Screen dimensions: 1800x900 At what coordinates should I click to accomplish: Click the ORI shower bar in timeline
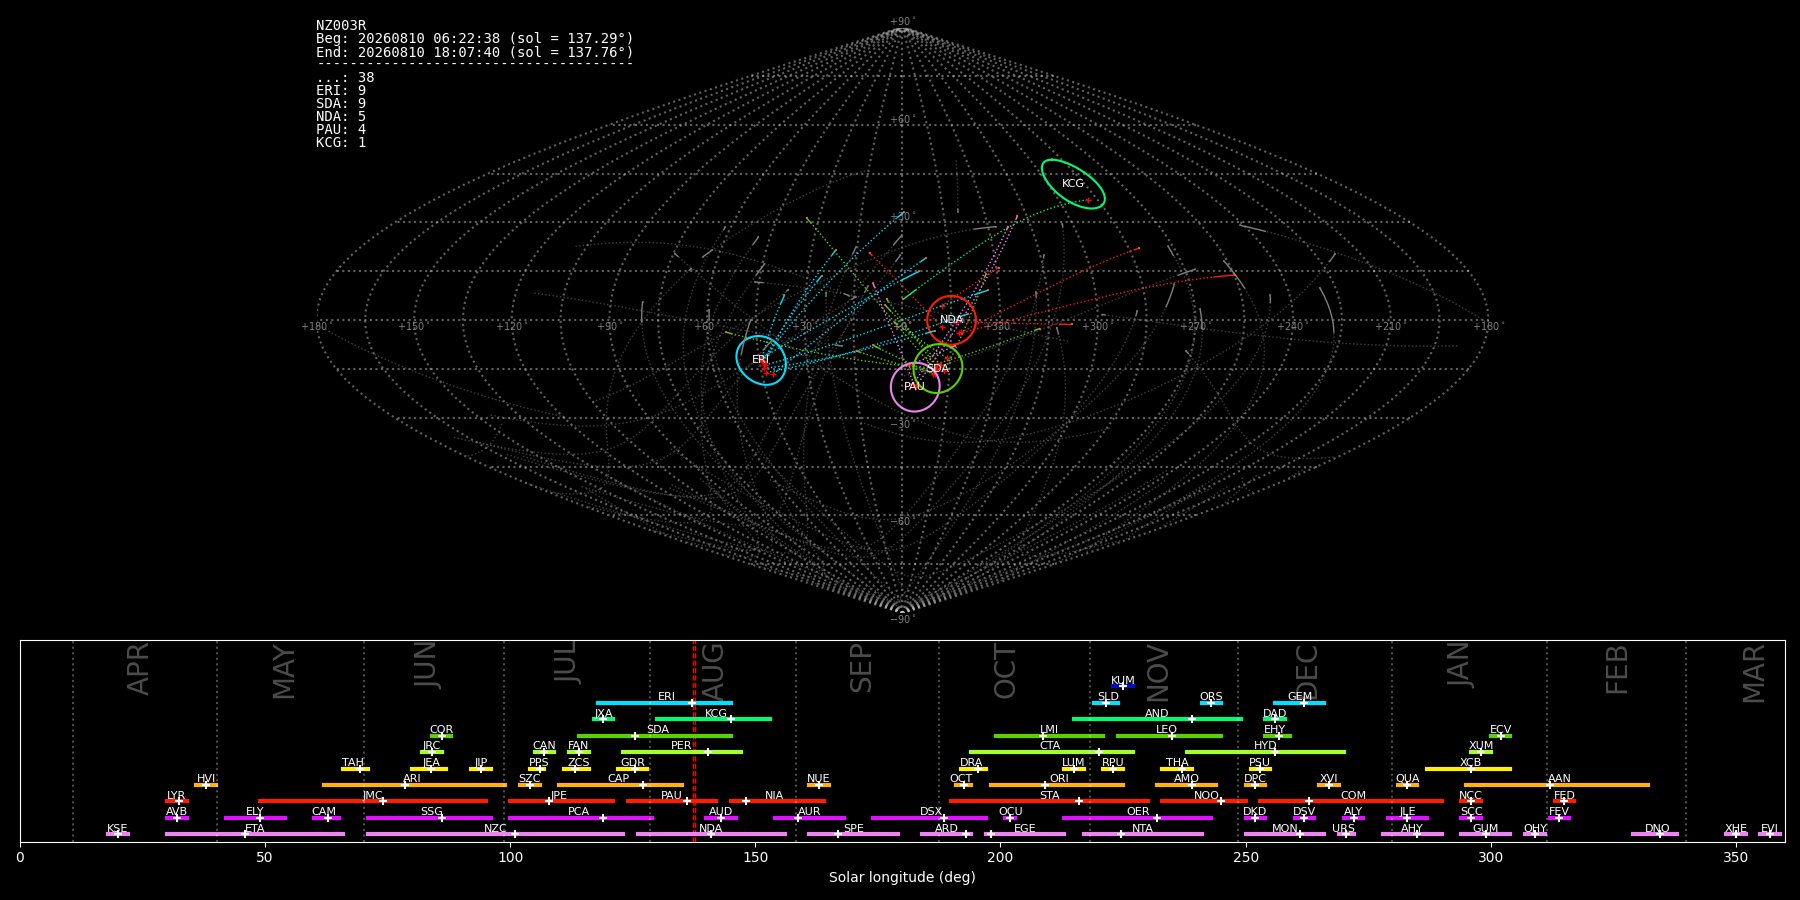pos(1057,785)
